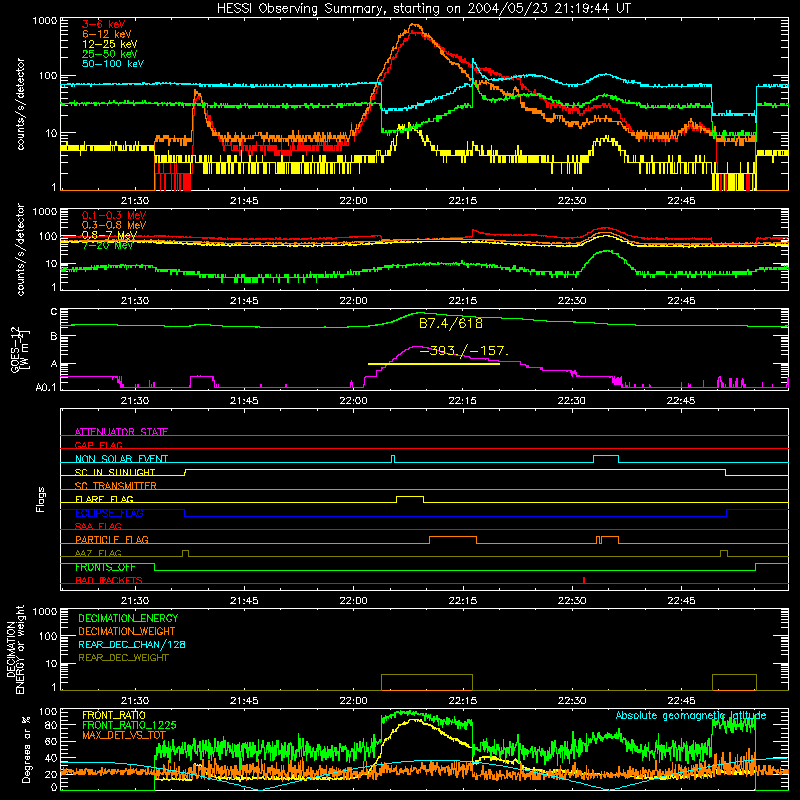Click the blue ECLIPSE_FLAG label
This screenshot has width=800, height=800.
(109, 513)
